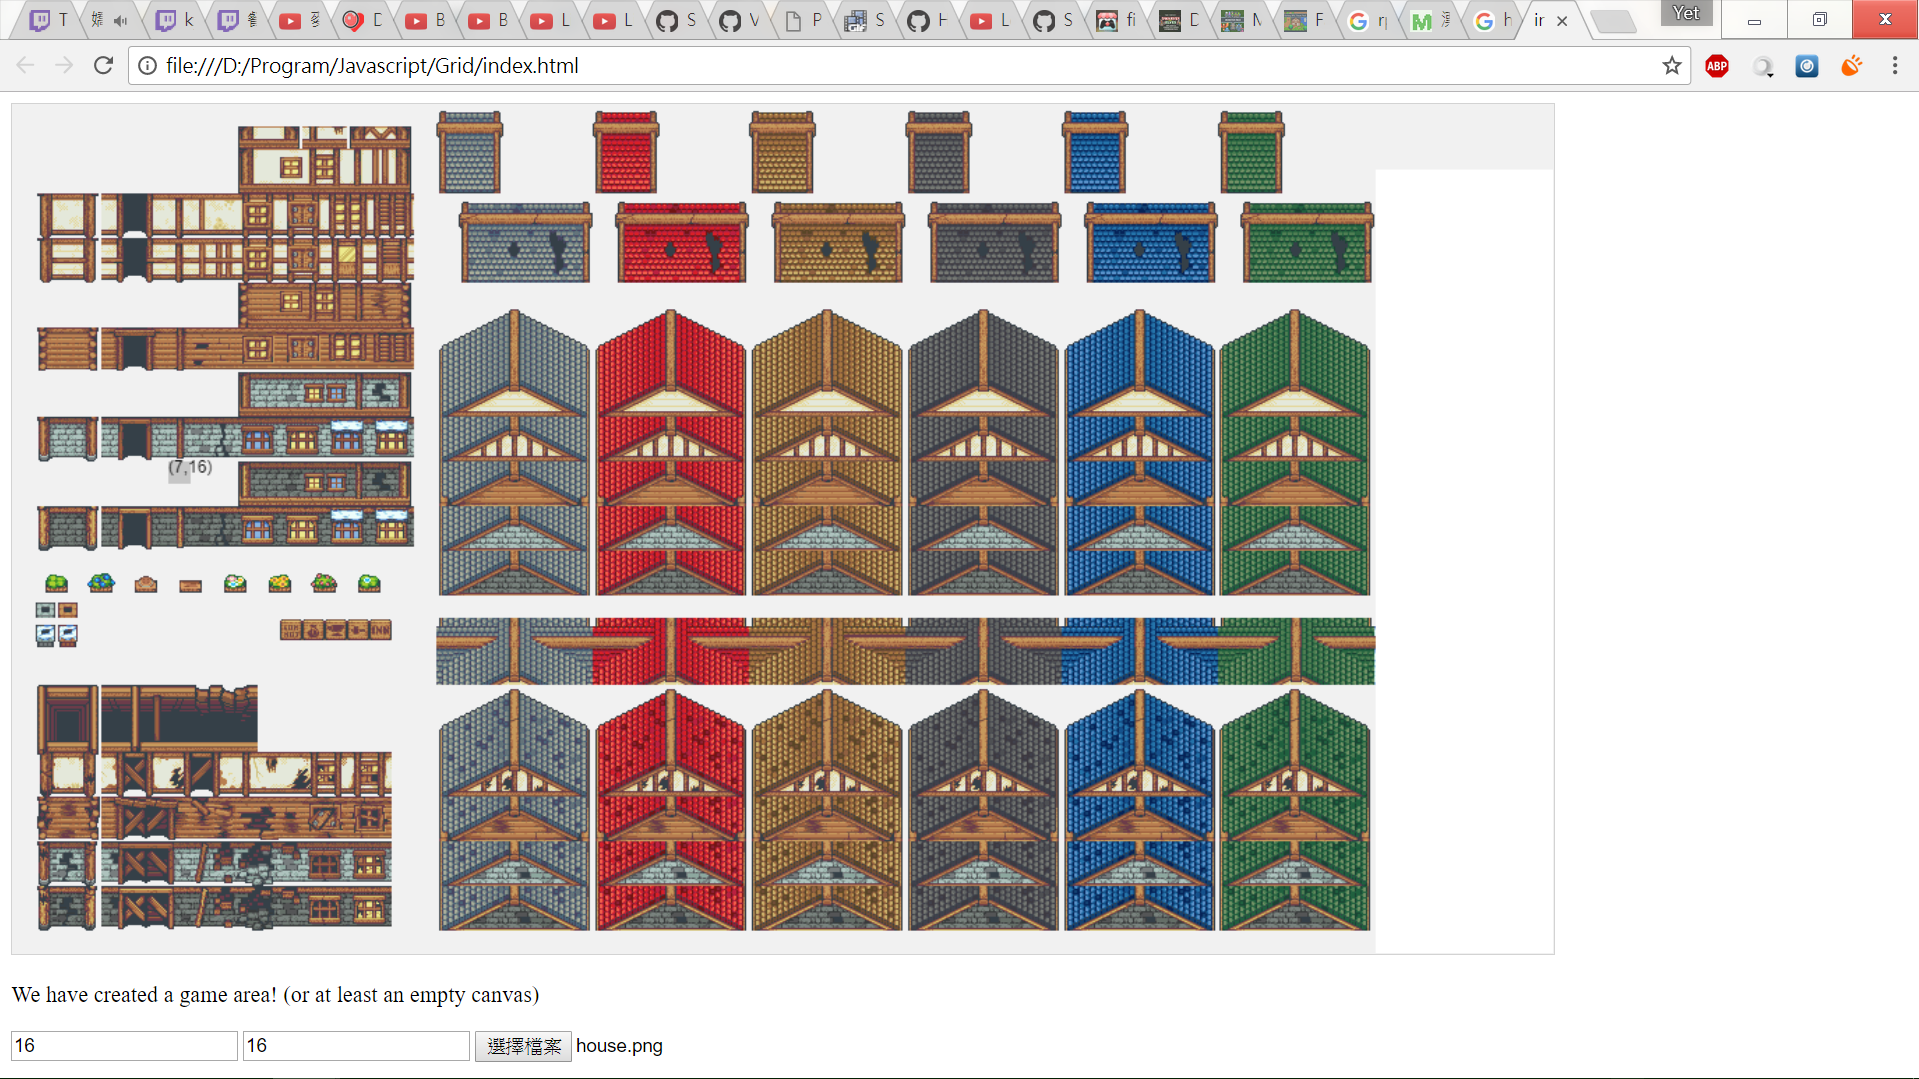Open the Chrome three-dot menu
The height and width of the screenshot is (1079, 1919).
[x=1895, y=66]
